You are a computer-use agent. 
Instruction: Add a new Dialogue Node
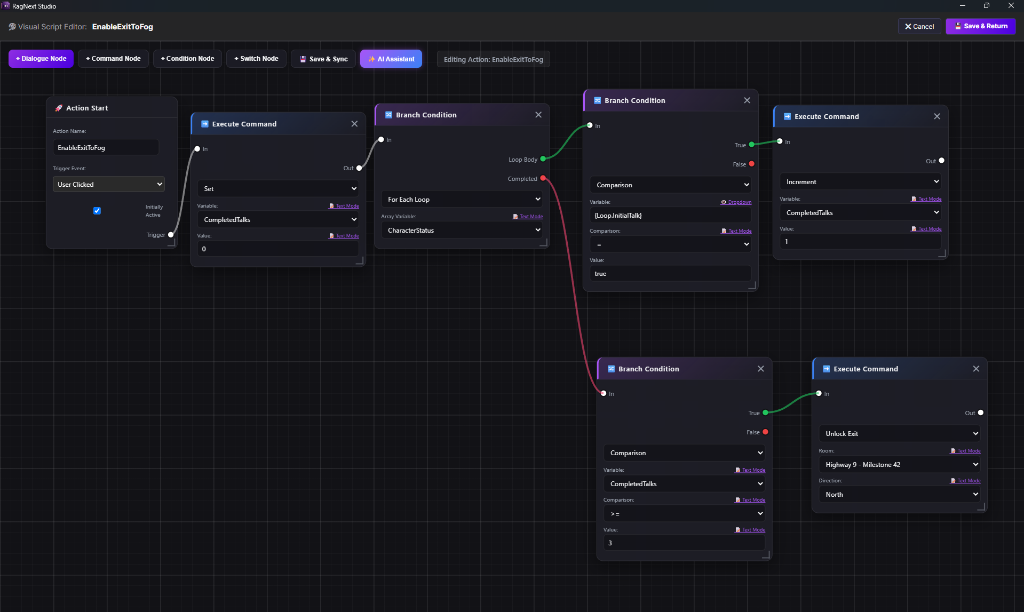[40, 59]
